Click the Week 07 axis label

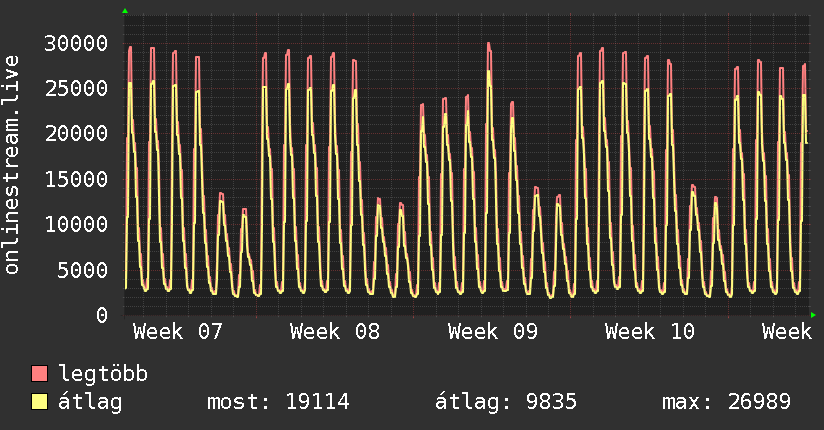[177, 332]
